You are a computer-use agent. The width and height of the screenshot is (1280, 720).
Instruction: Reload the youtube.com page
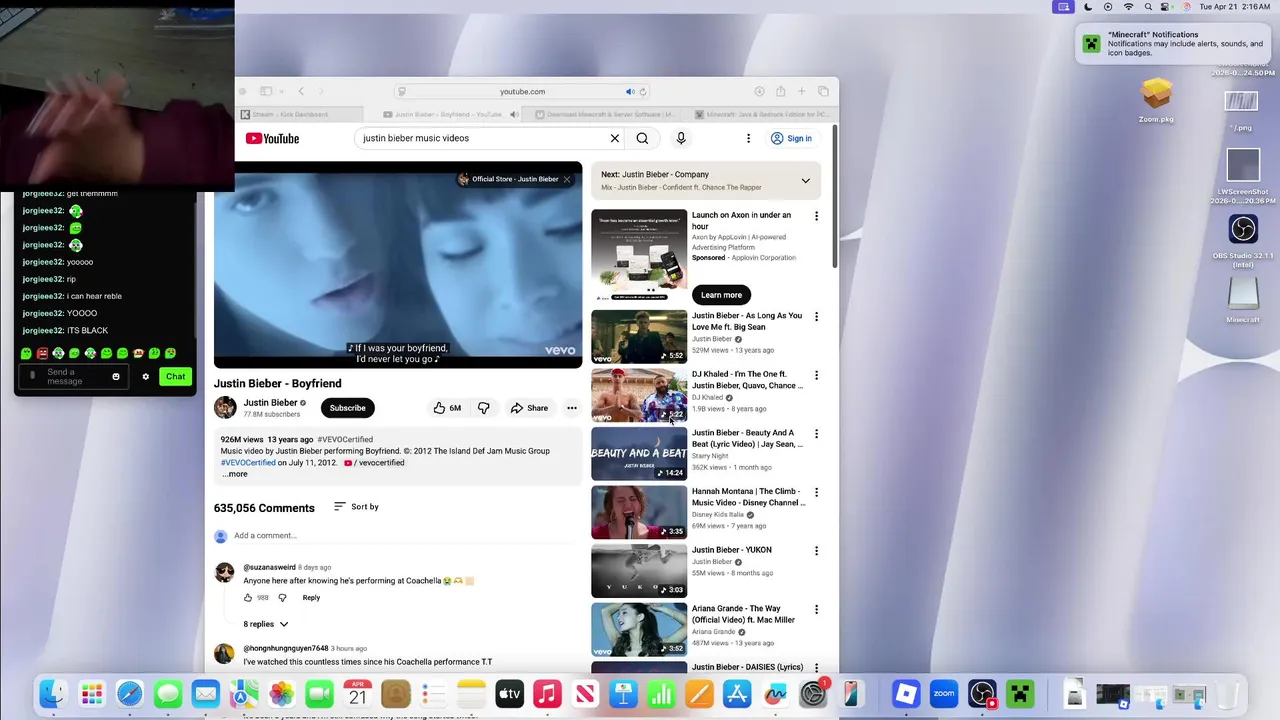642,91
